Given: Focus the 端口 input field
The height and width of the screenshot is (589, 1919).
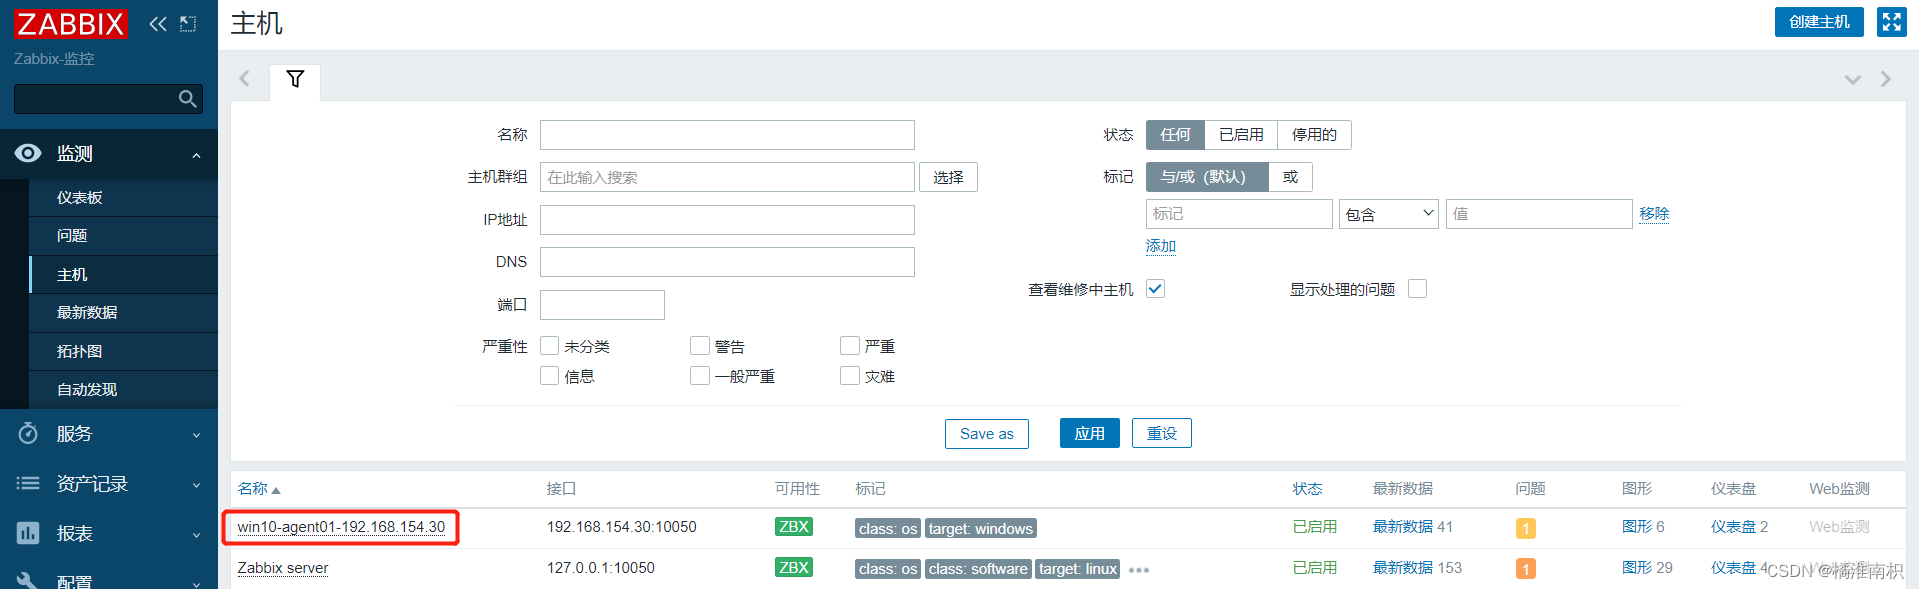Looking at the screenshot, I should 602,305.
